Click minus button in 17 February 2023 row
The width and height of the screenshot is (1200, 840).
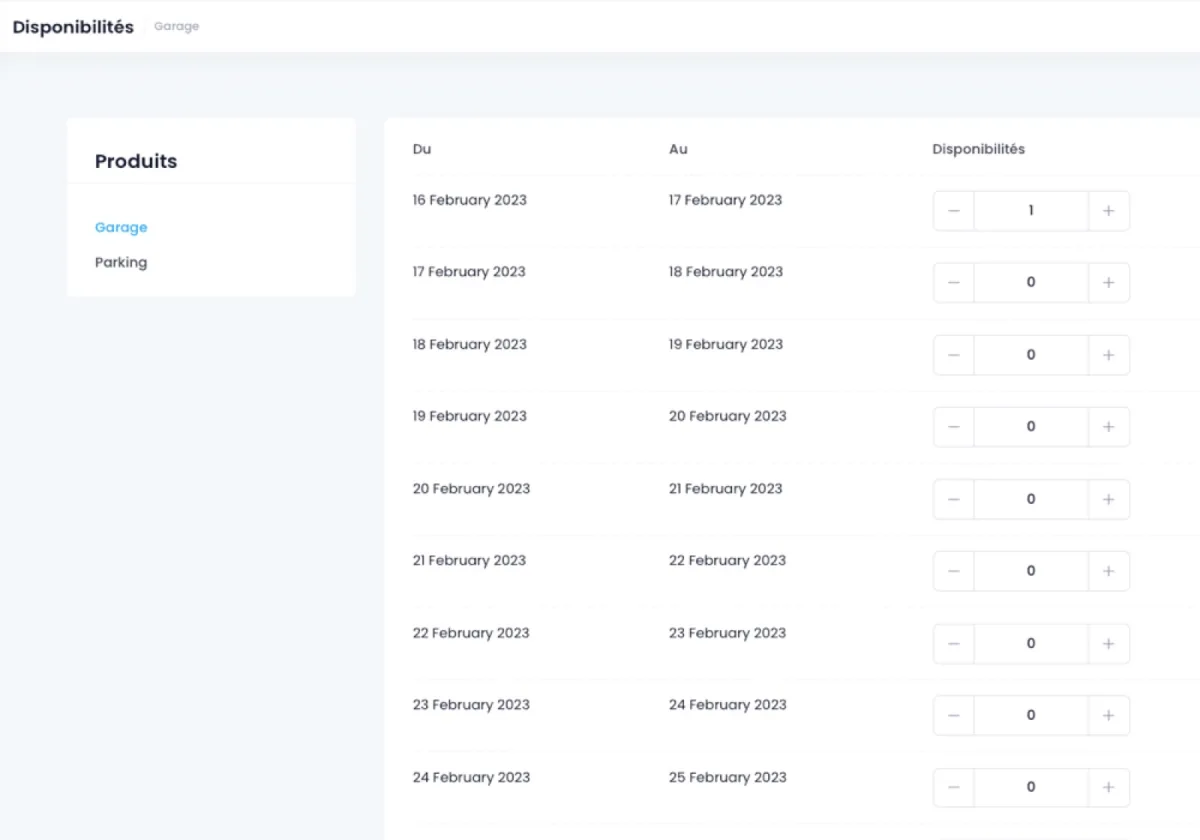[x=954, y=283]
